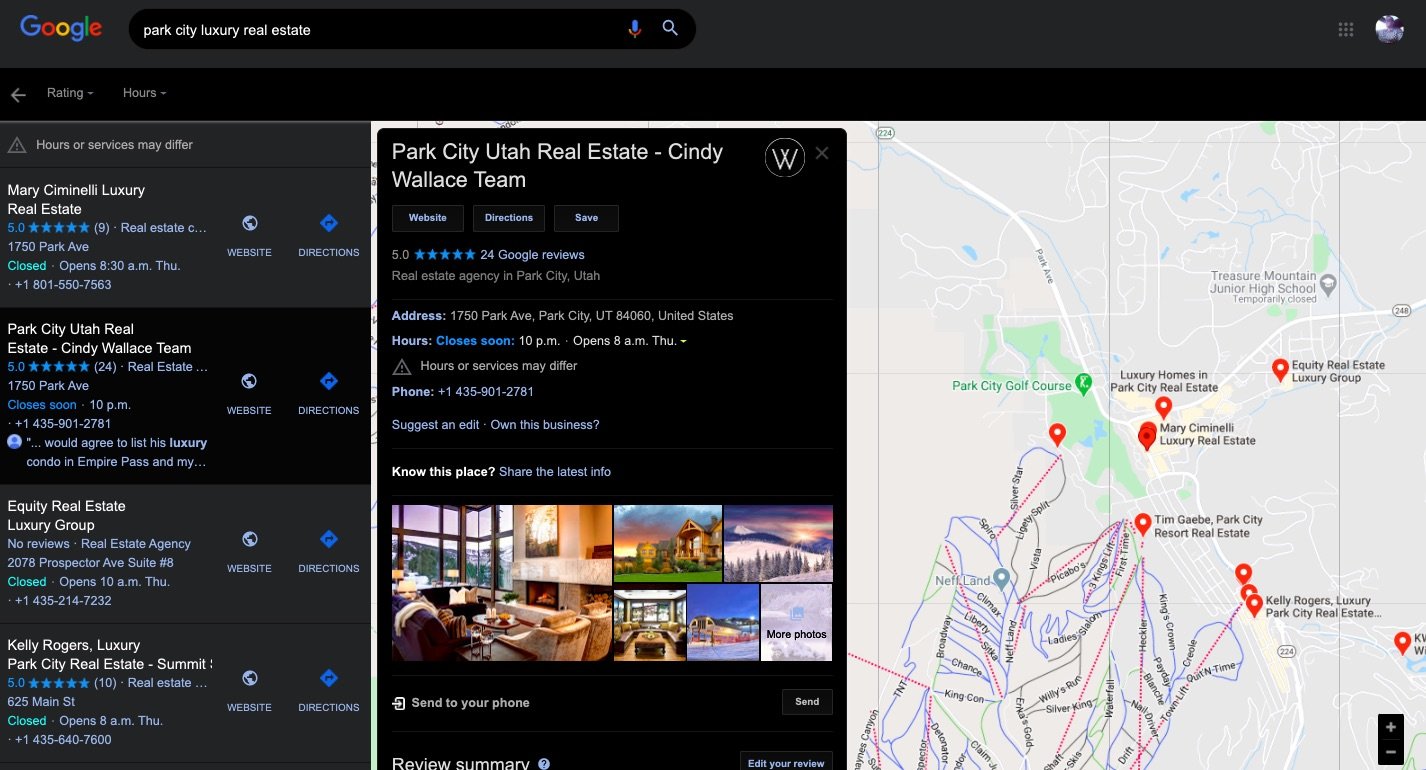This screenshot has height=770, width=1426.
Task: Click the Directions button in details panel
Action: [509, 218]
